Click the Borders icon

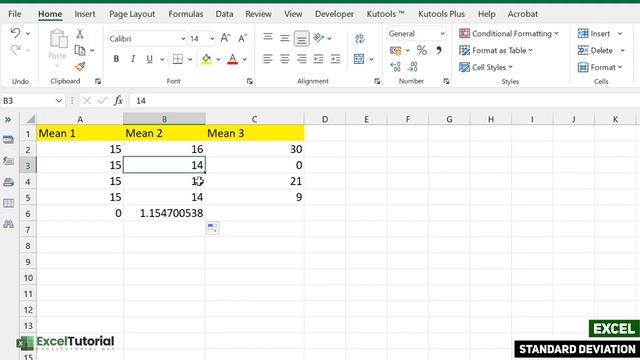(x=178, y=59)
